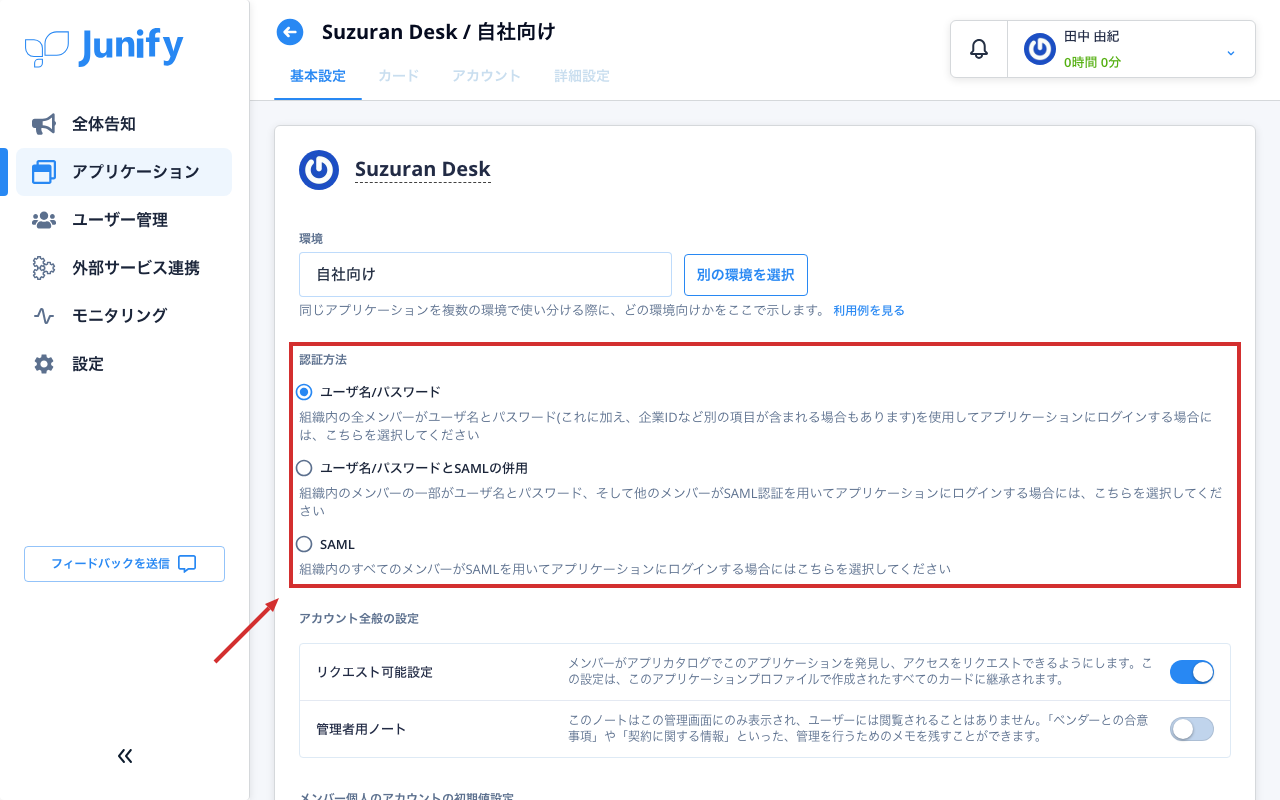Click the アカウント全般の設定 heading

coord(359,619)
